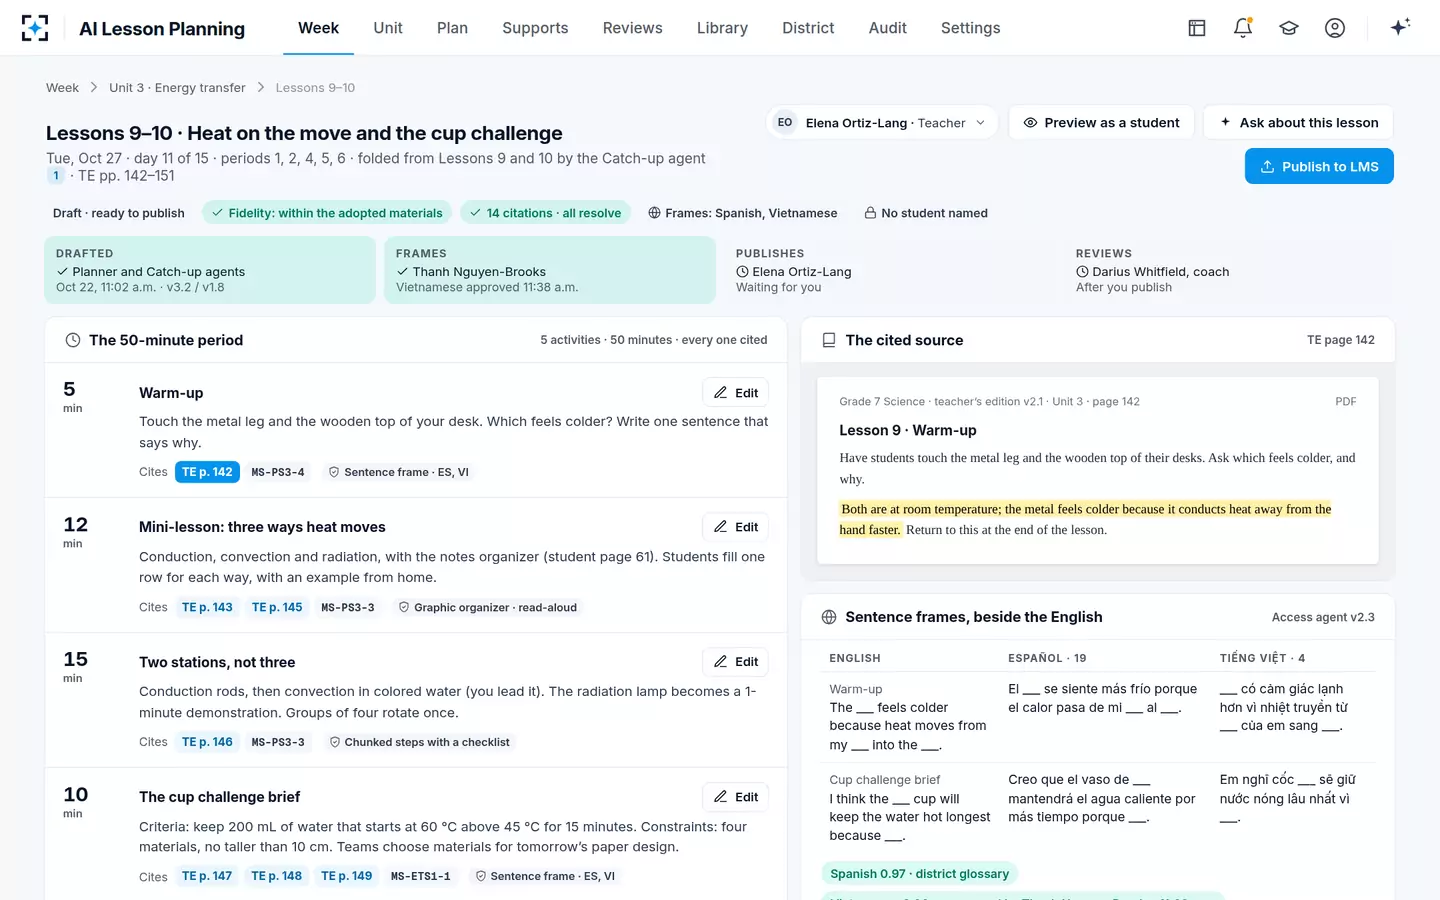Click Frames: Spanish, Vietnamese status label
The width and height of the screenshot is (1440, 900).
point(743,213)
